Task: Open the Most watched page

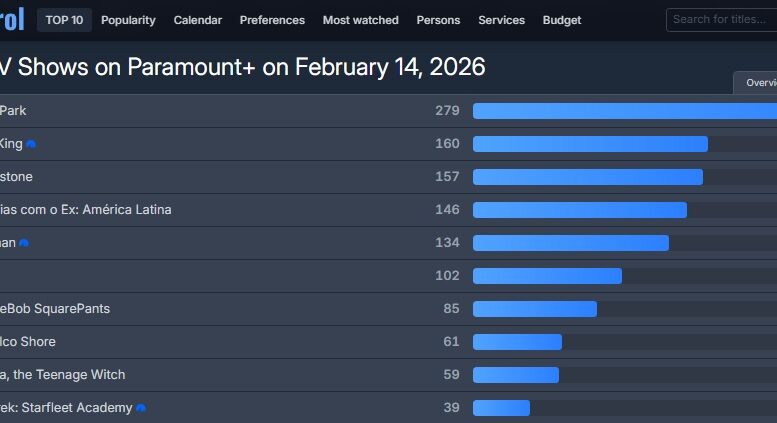Action: 360,20
